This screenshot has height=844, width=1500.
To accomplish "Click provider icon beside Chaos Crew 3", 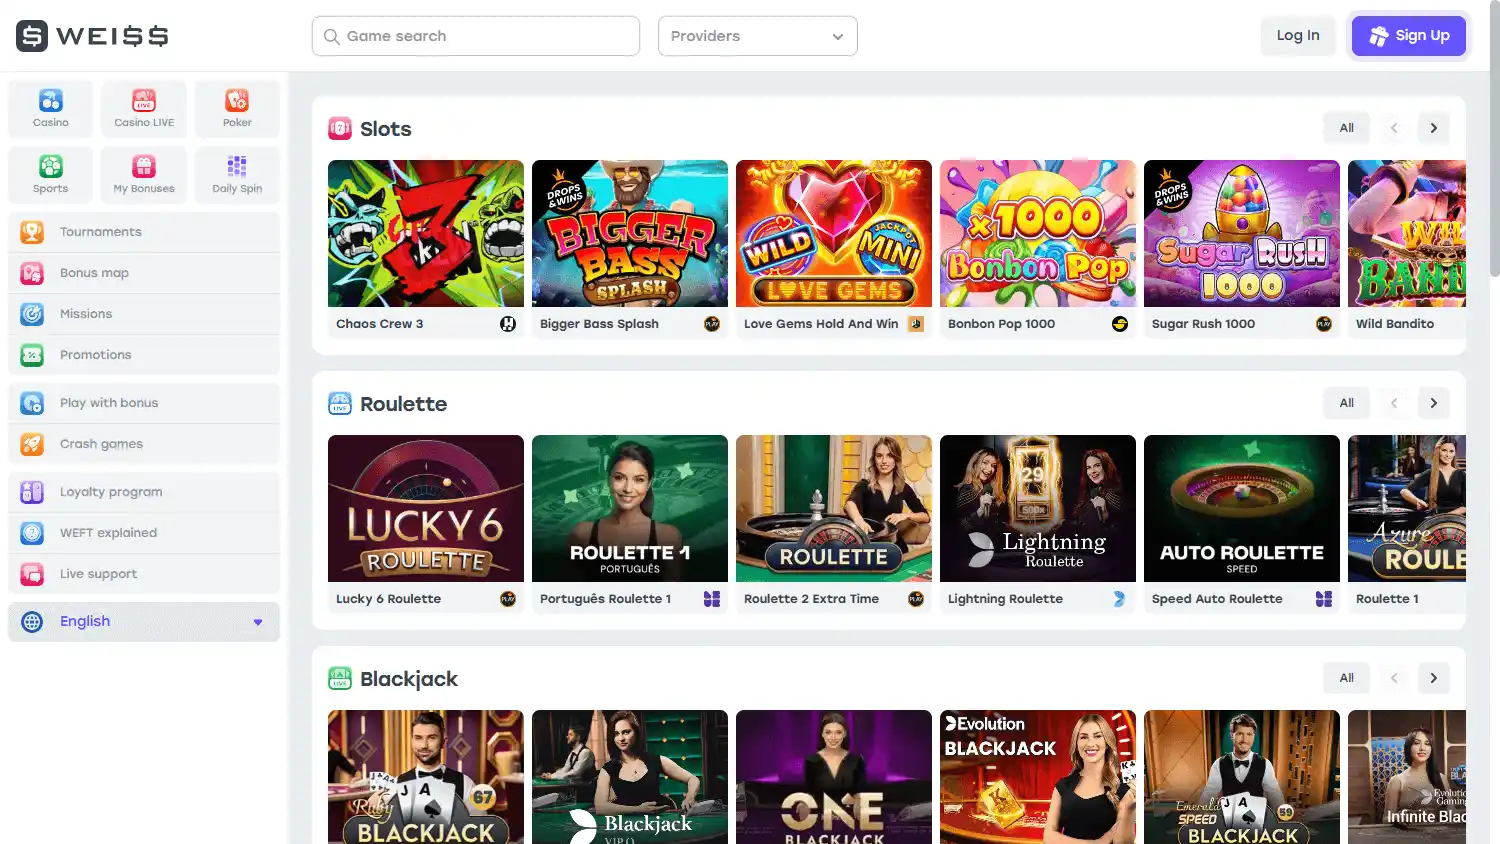I will [508, 324].
